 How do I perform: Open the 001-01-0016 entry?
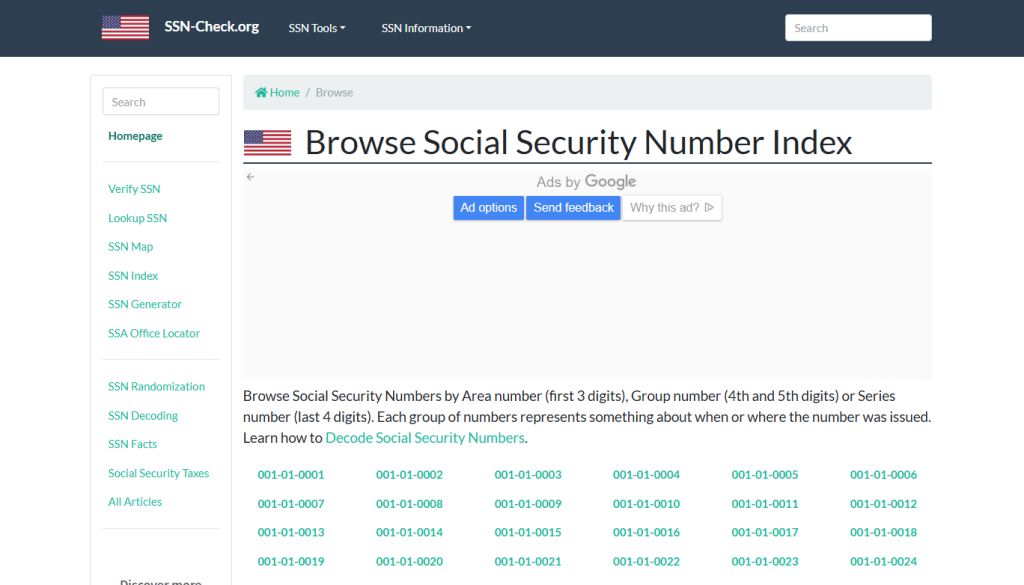pyautogui.click(x=647, y=532)
